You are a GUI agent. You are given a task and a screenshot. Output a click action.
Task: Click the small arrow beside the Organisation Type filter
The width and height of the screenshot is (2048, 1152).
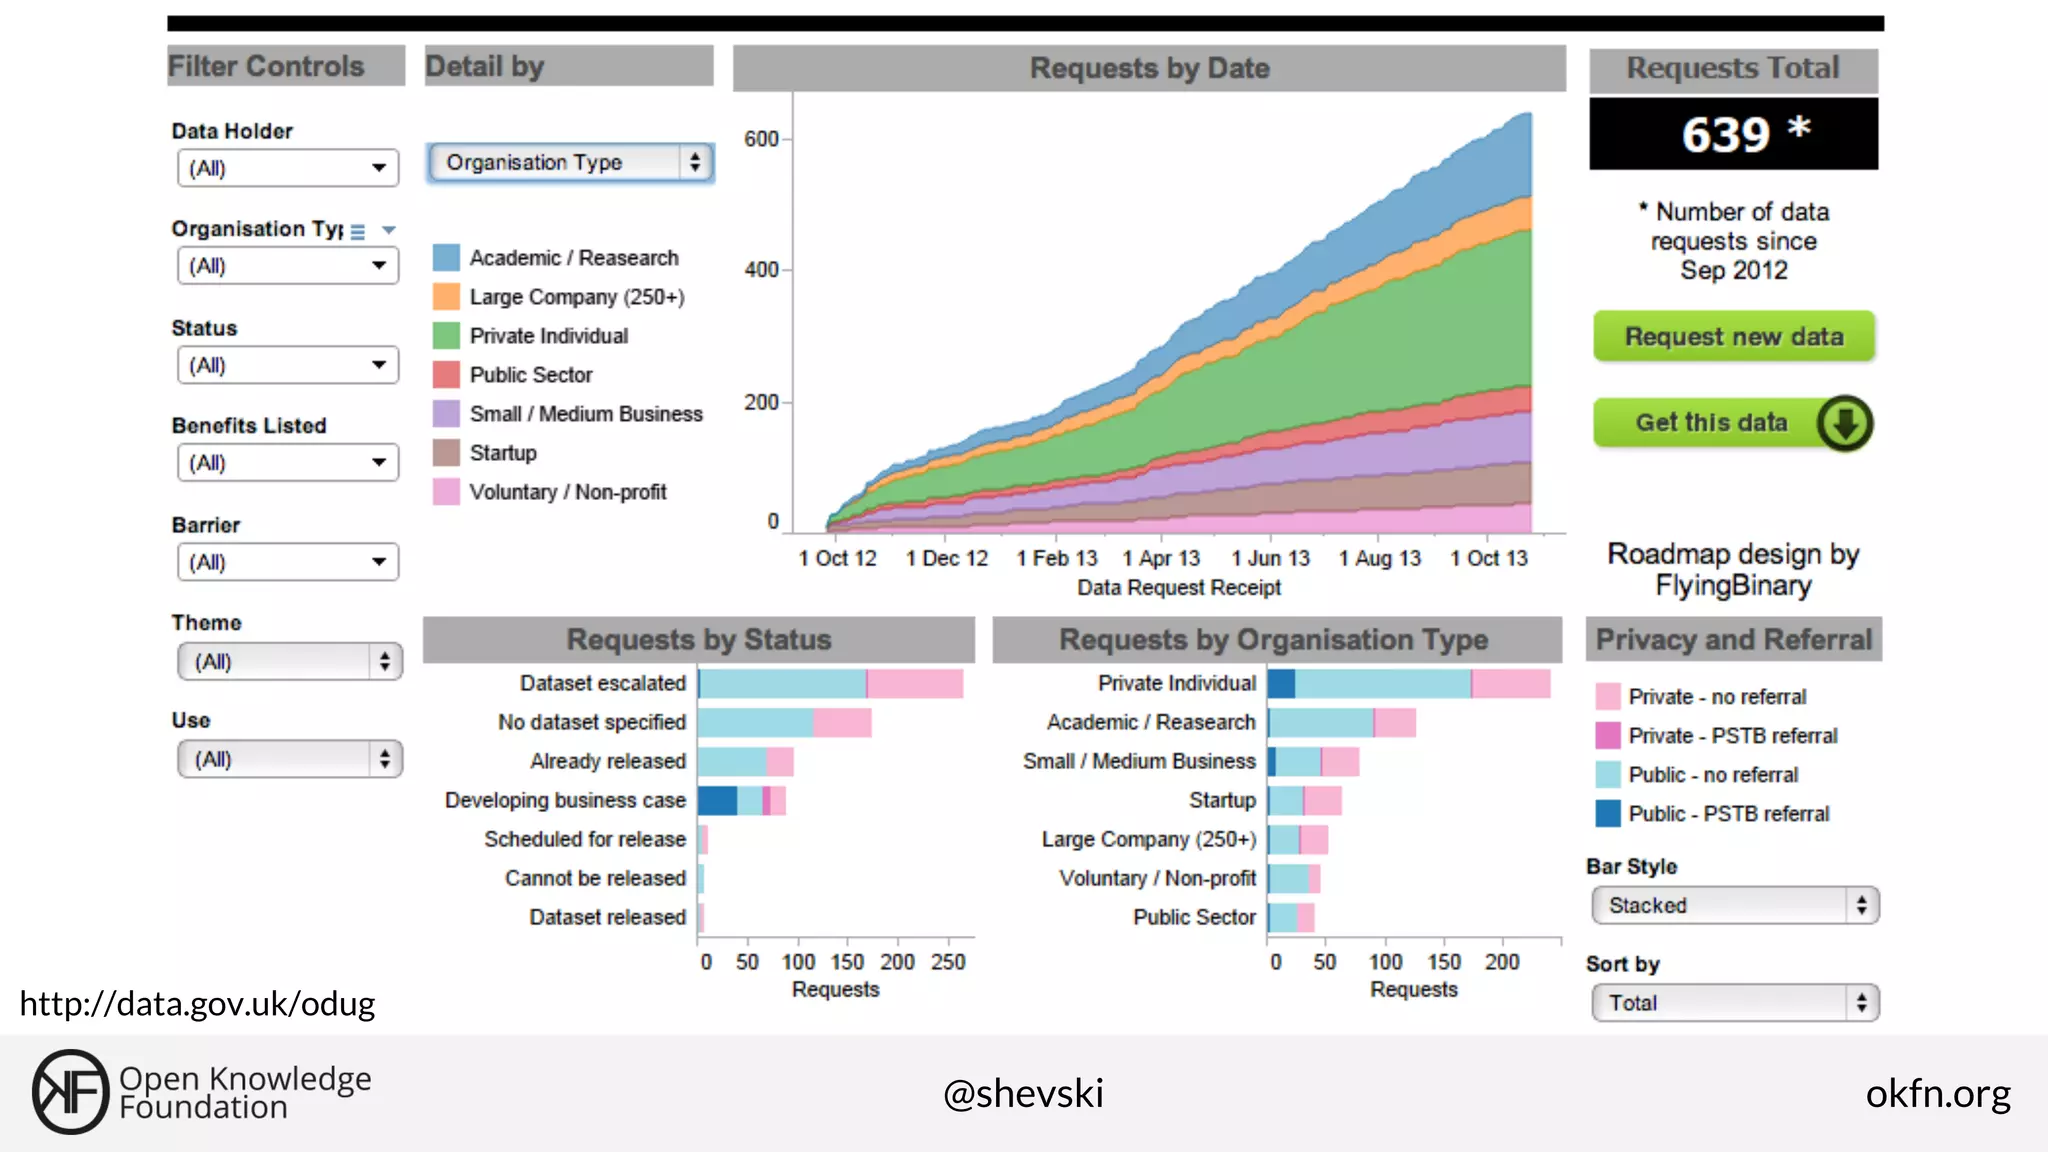tap(389, 230)
